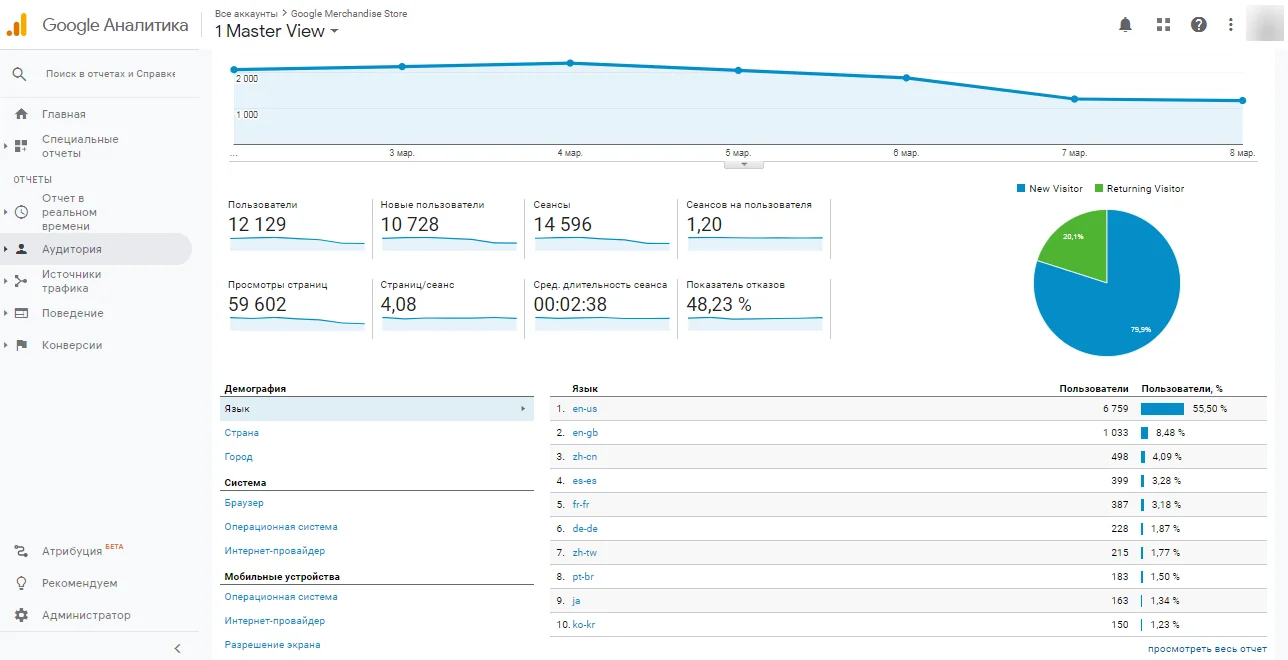Select Операционная система under Система
Image resolution: width=1288 pixels, height=660 pixels.
[x=281, y=527]
